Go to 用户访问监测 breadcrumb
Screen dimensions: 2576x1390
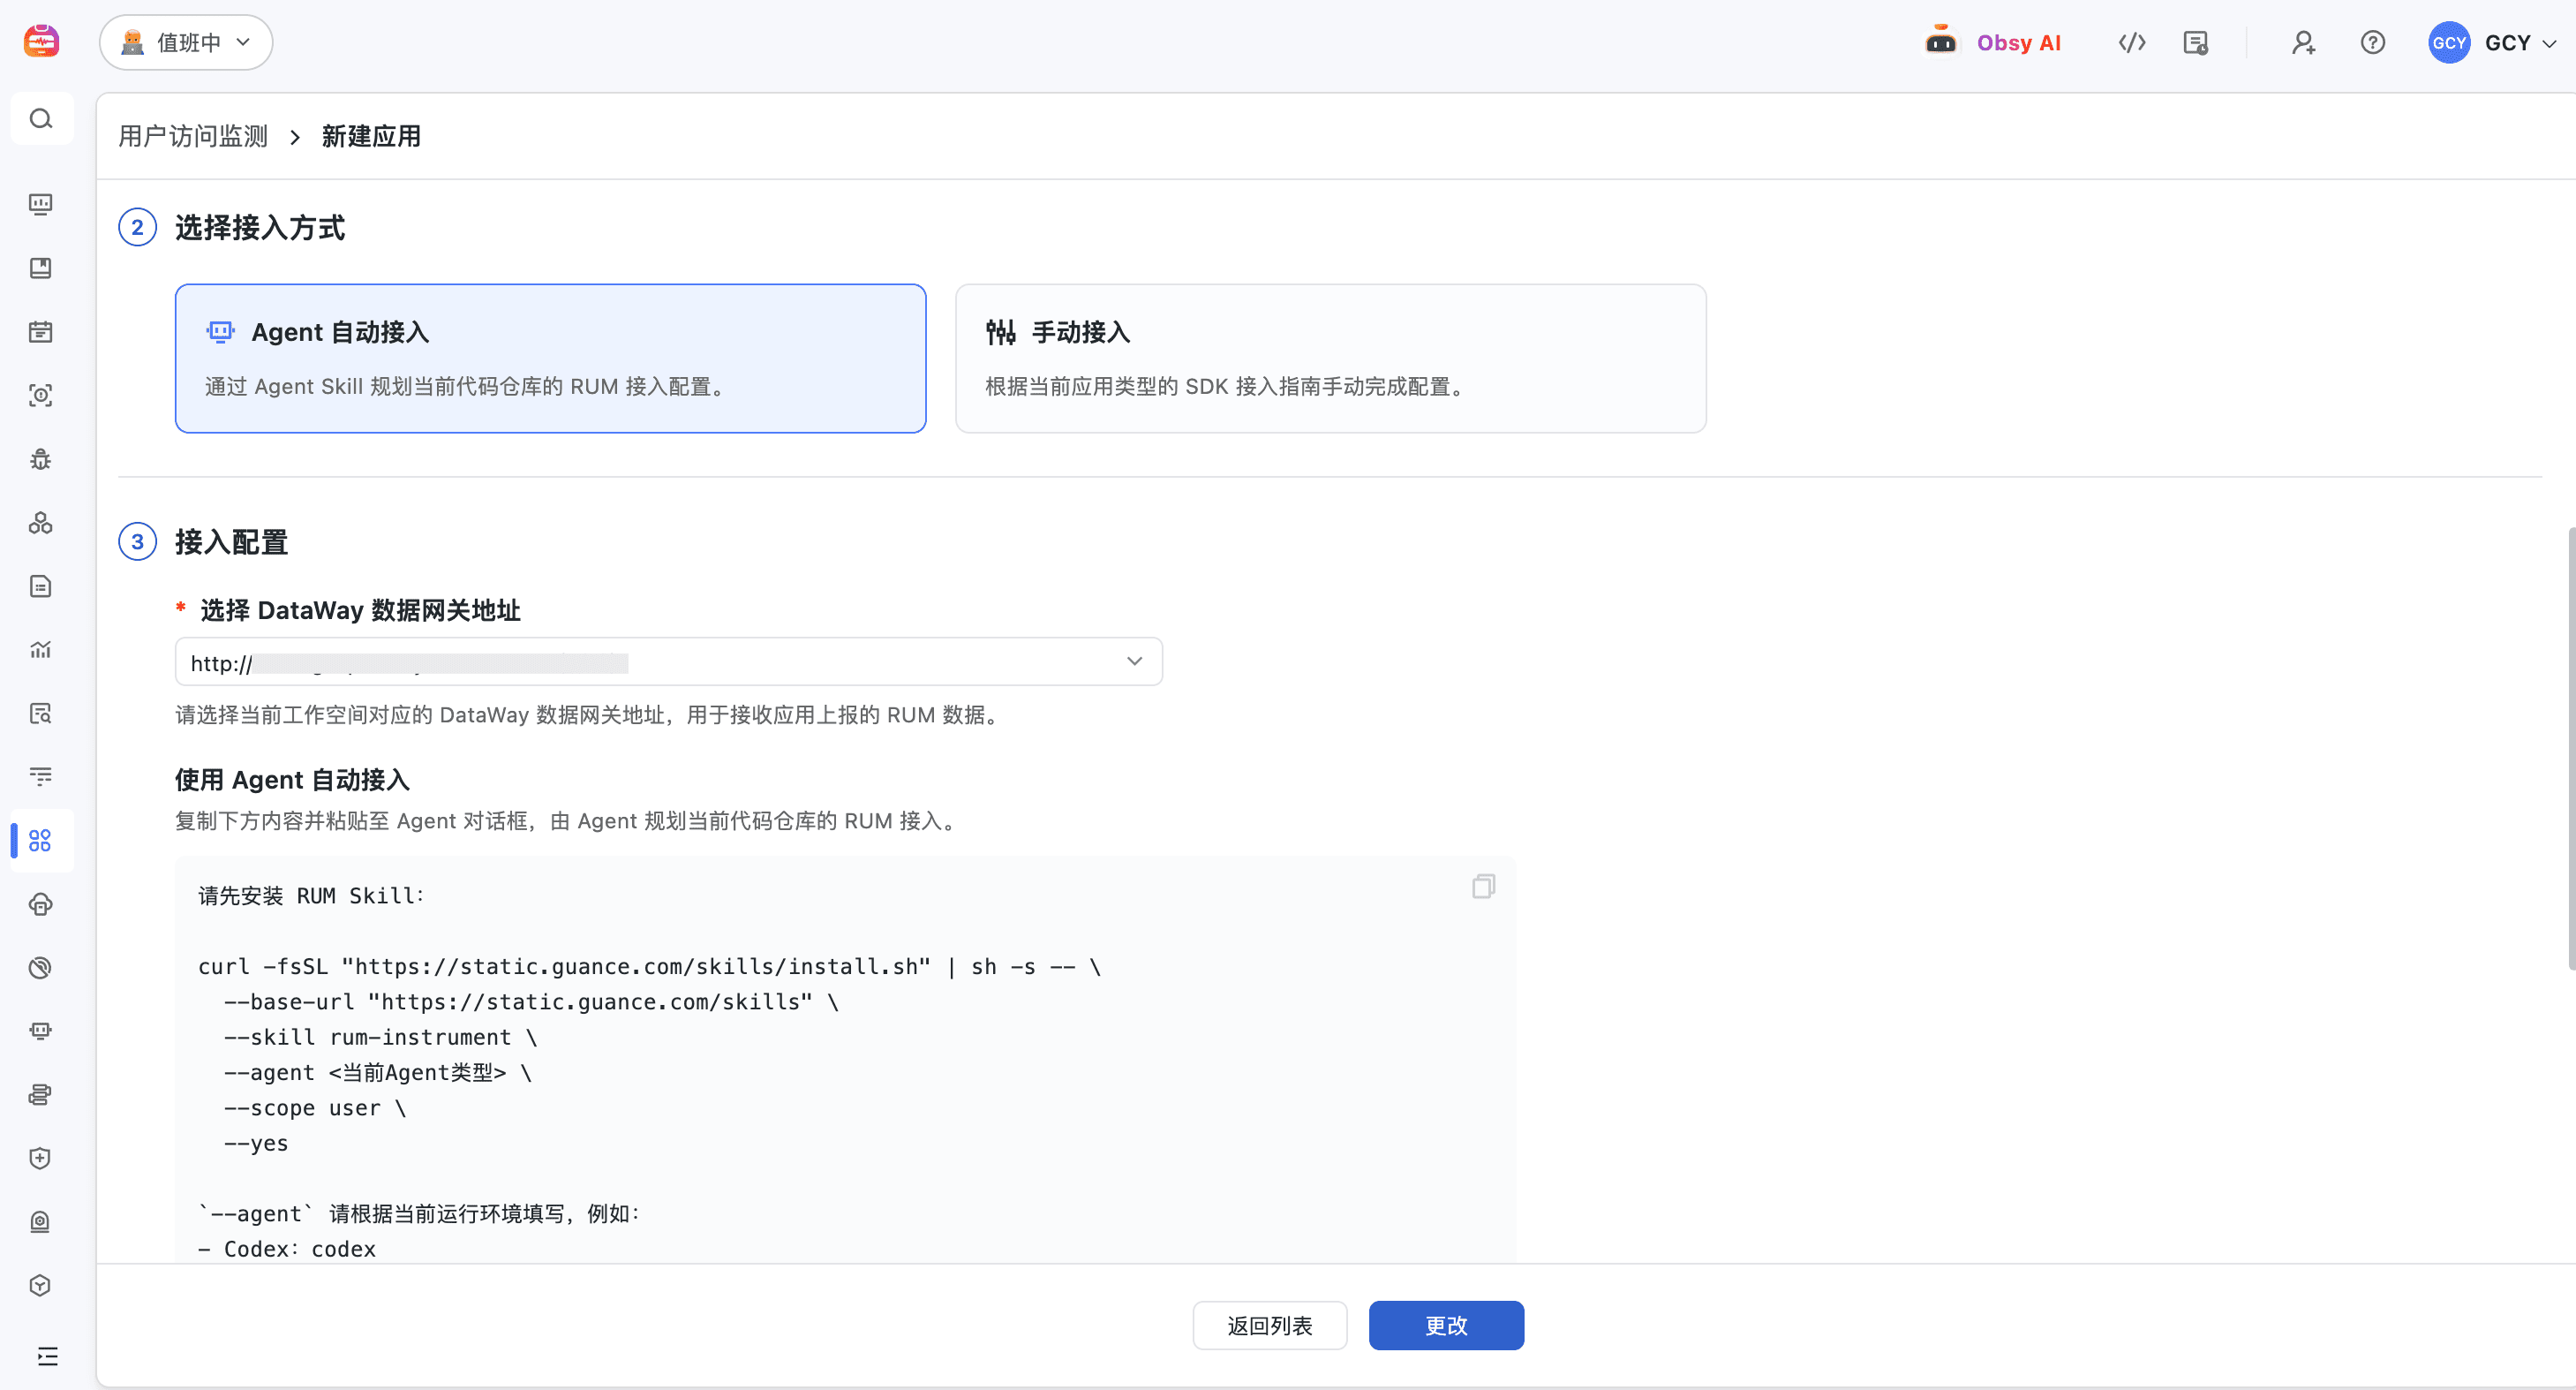[x=193, y=136]
